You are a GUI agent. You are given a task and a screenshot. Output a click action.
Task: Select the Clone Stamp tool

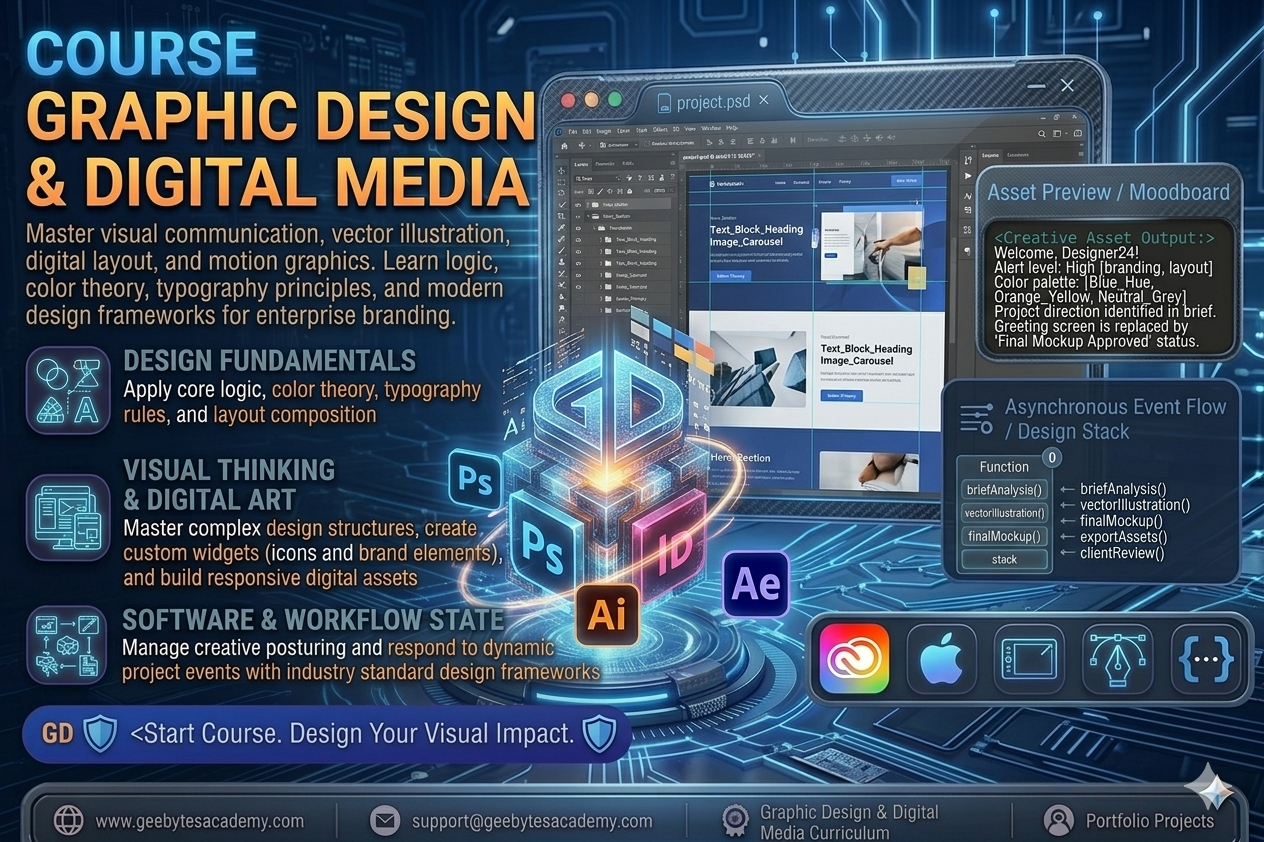click(x=562, y=262)
